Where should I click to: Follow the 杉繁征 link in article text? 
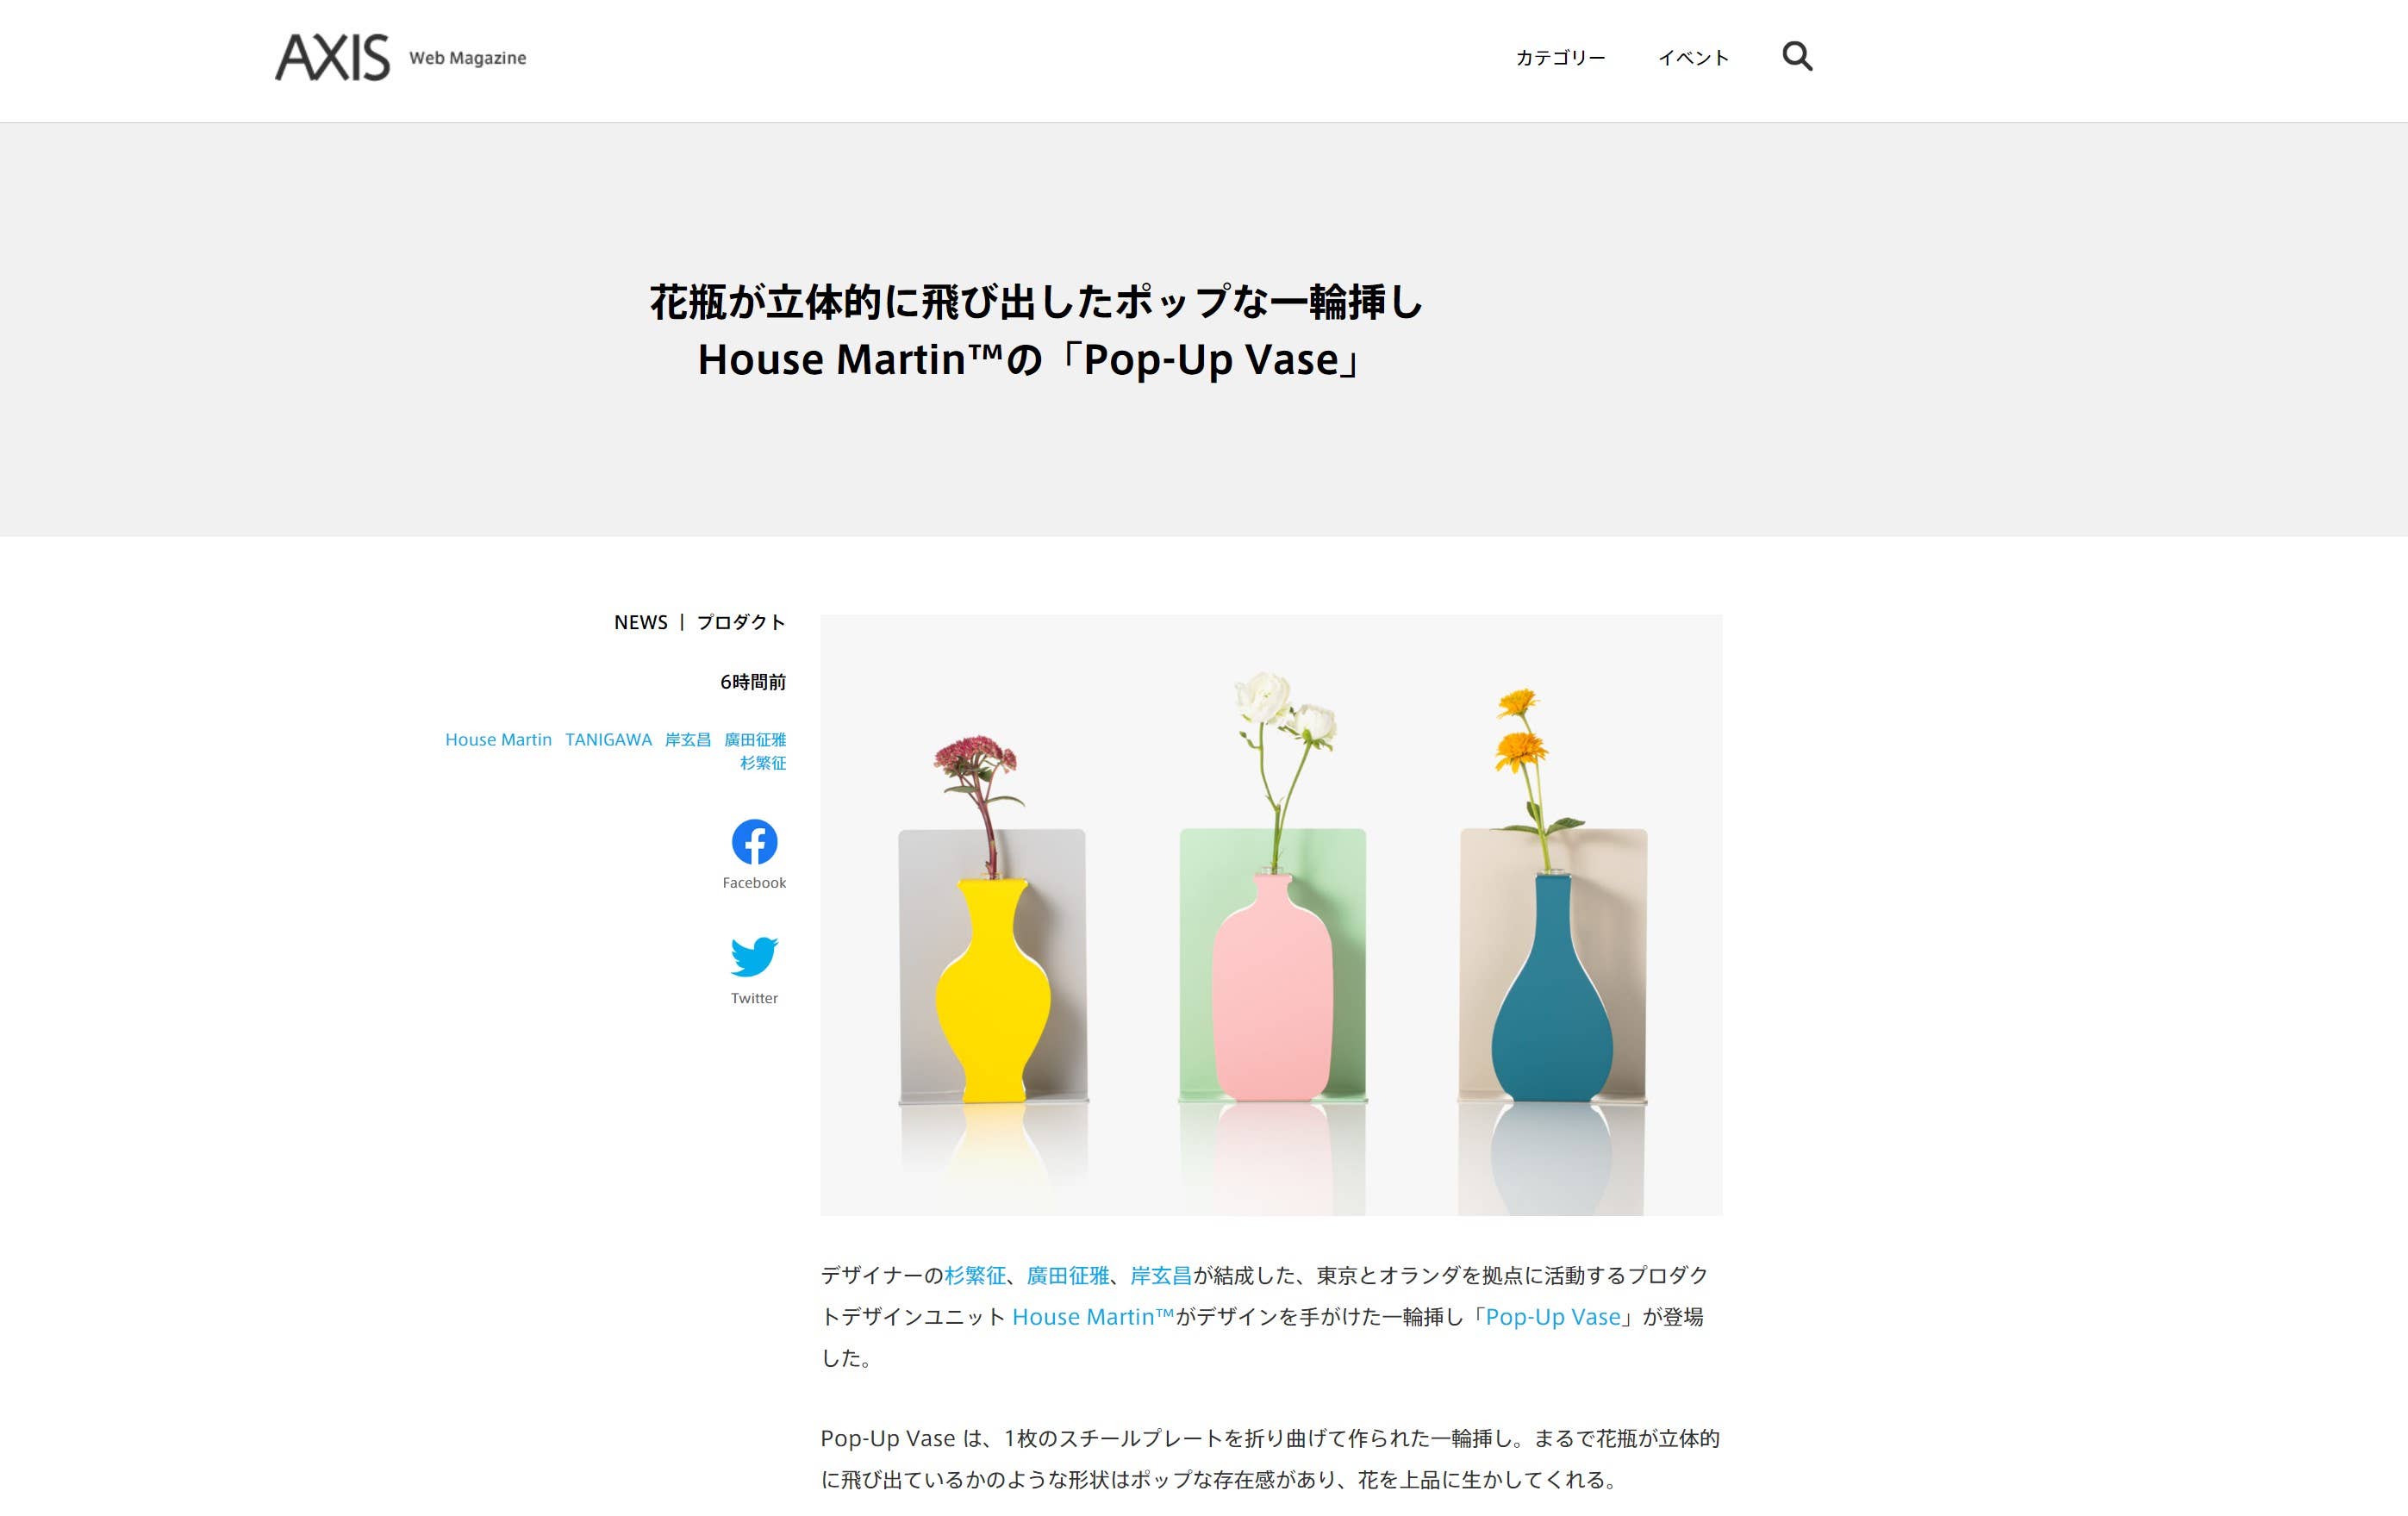975,1275
